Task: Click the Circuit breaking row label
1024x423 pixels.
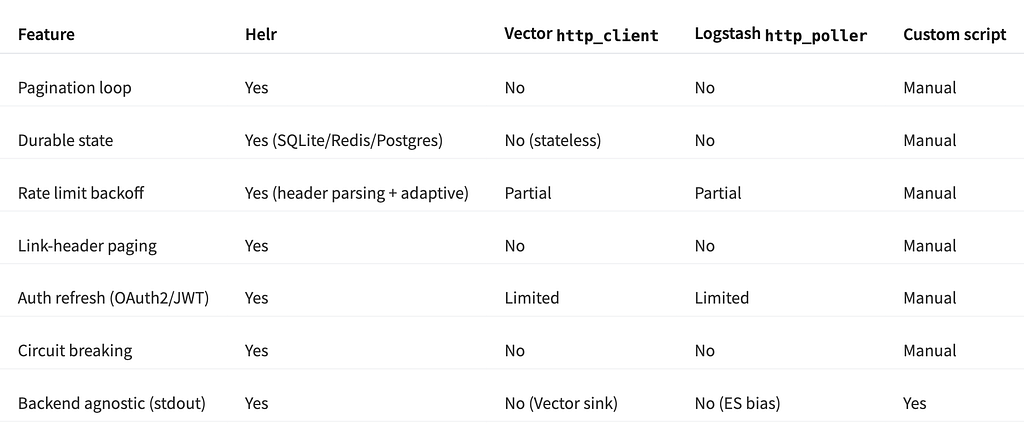Action: (75, 351)
